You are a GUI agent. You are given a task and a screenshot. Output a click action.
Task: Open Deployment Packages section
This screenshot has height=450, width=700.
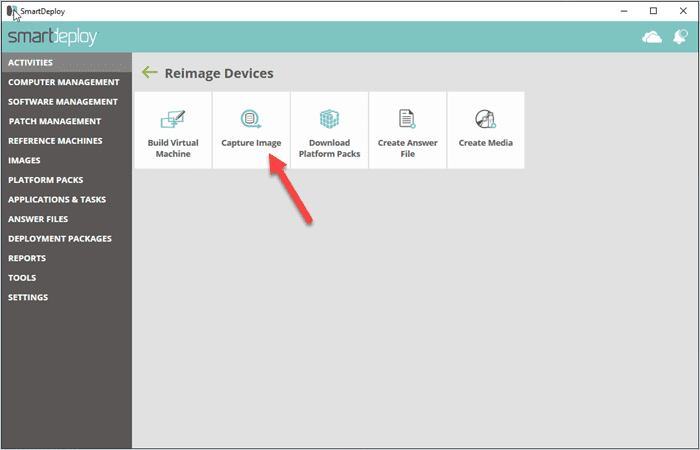click(x=66, y=239)
